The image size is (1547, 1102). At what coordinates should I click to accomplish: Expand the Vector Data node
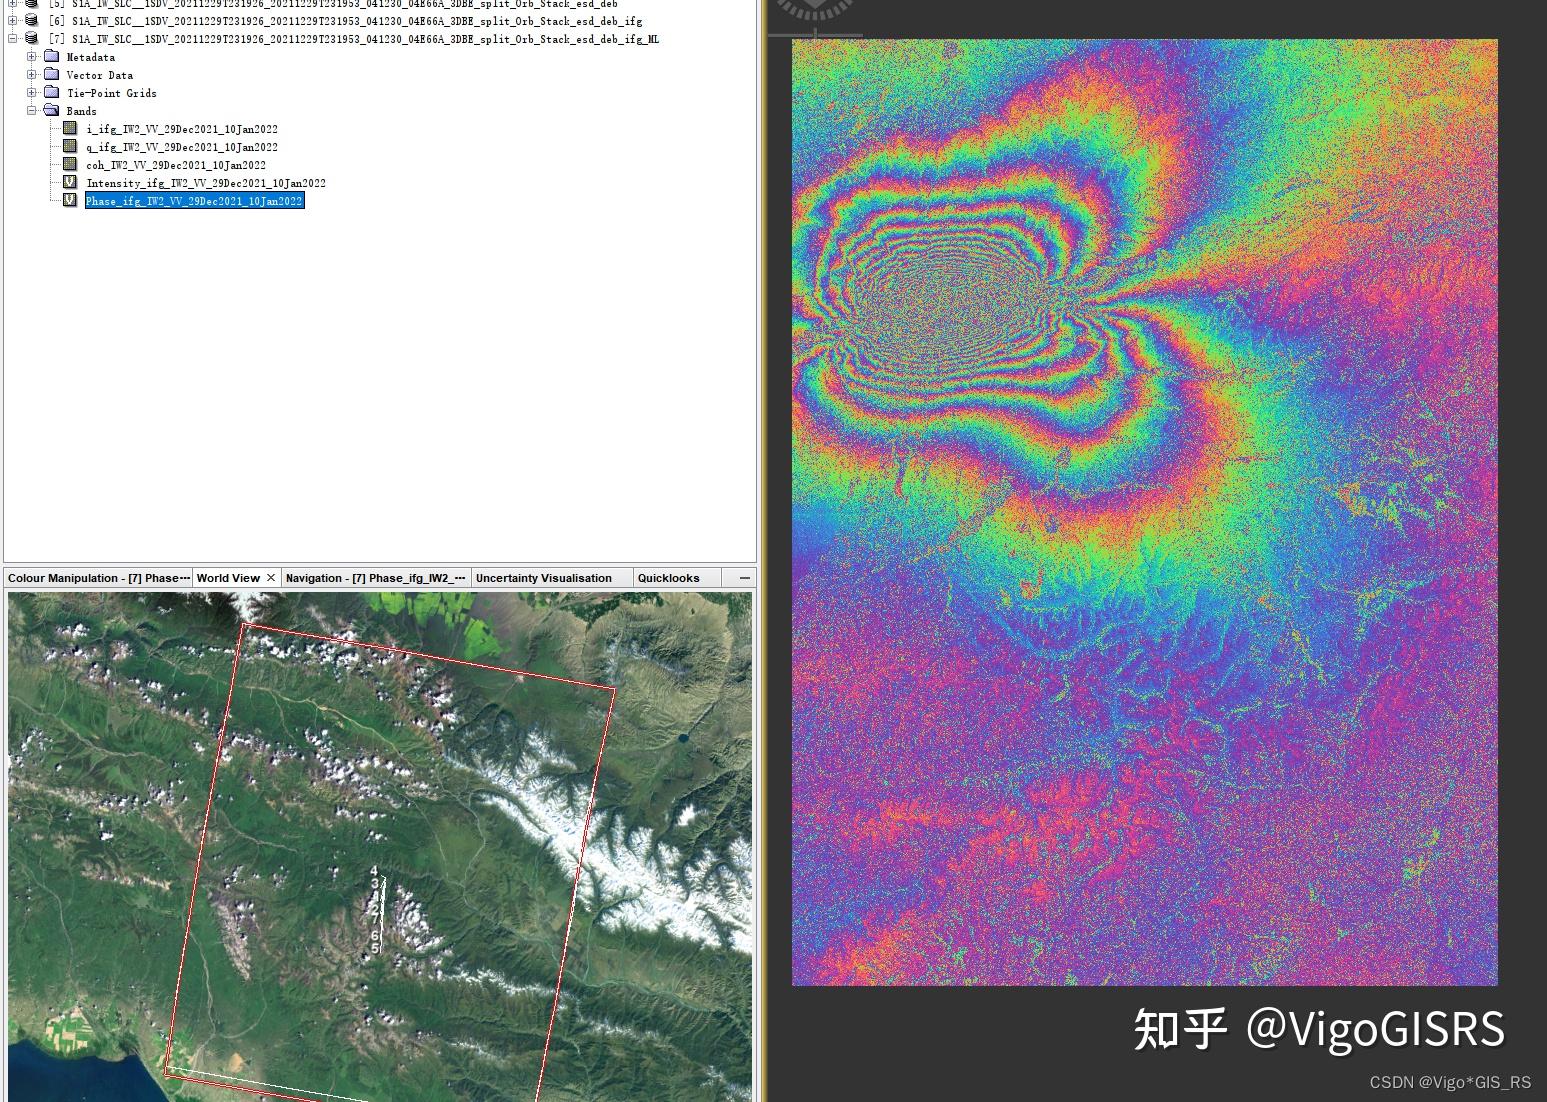point(30,75)
